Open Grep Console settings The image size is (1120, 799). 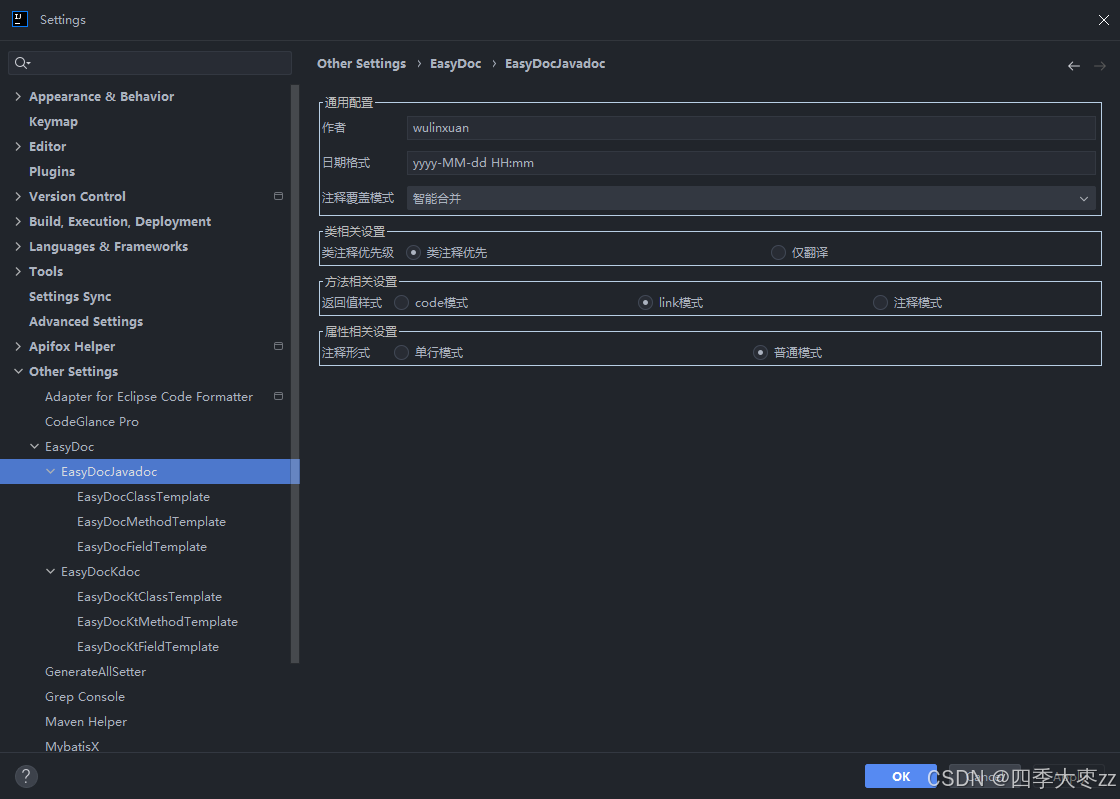(x=84, y=696)
